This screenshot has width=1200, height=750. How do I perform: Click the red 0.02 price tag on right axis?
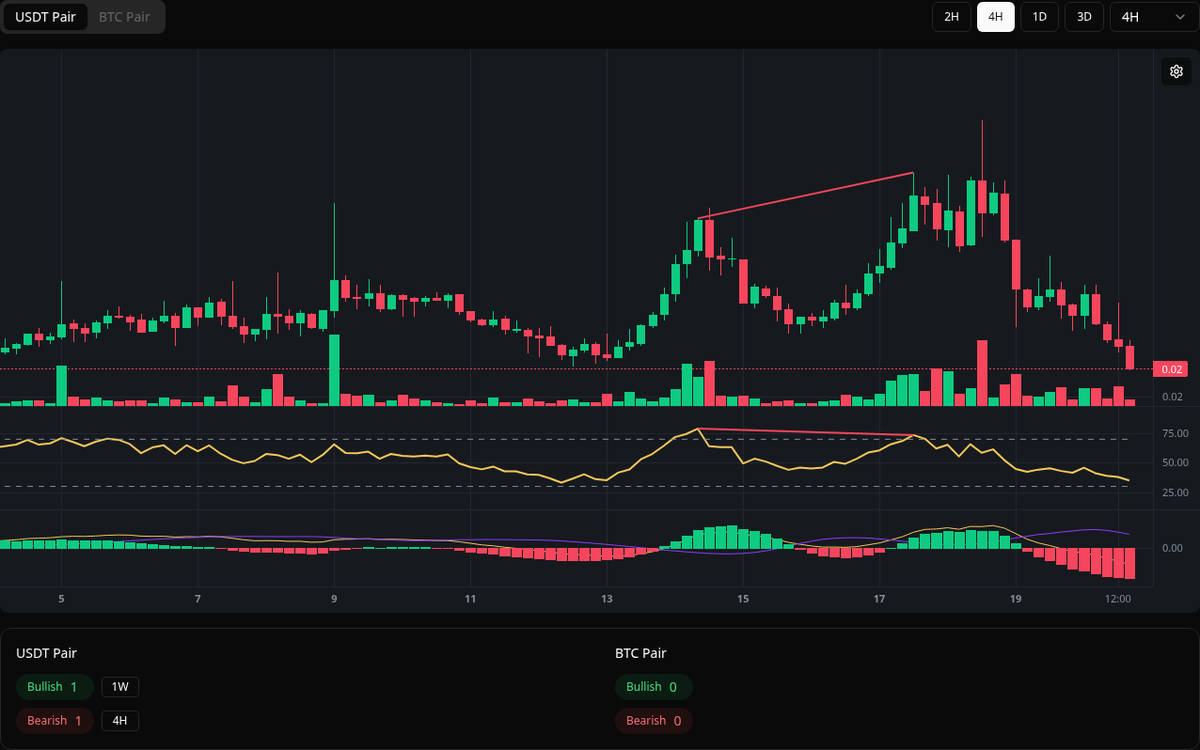click(1170, 369)
